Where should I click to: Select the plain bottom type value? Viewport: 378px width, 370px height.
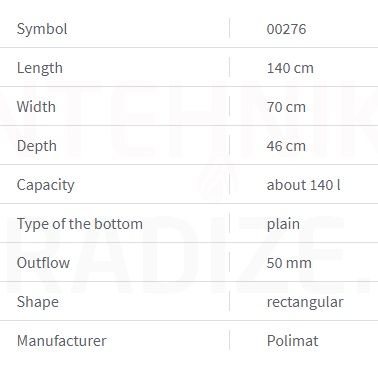pos(283,225)
